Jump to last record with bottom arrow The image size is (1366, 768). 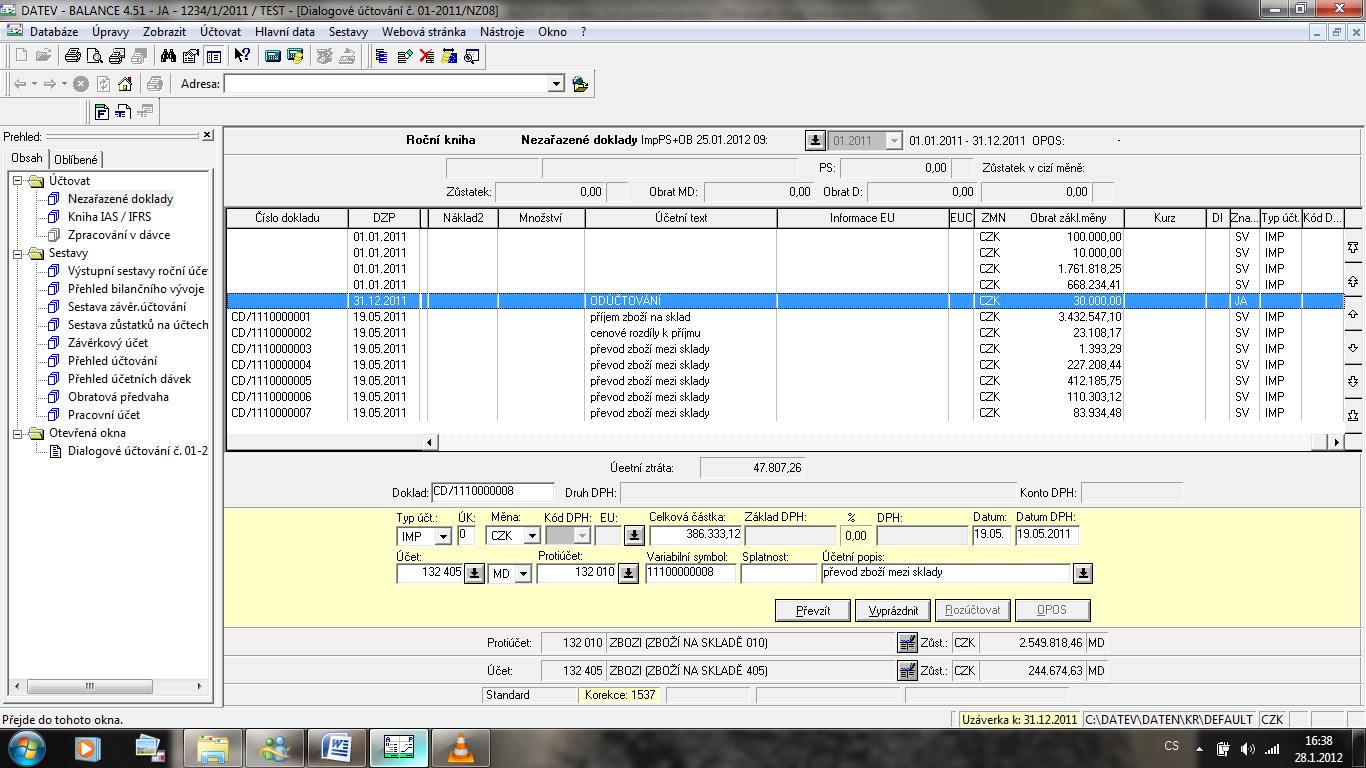coord(1353,414)
